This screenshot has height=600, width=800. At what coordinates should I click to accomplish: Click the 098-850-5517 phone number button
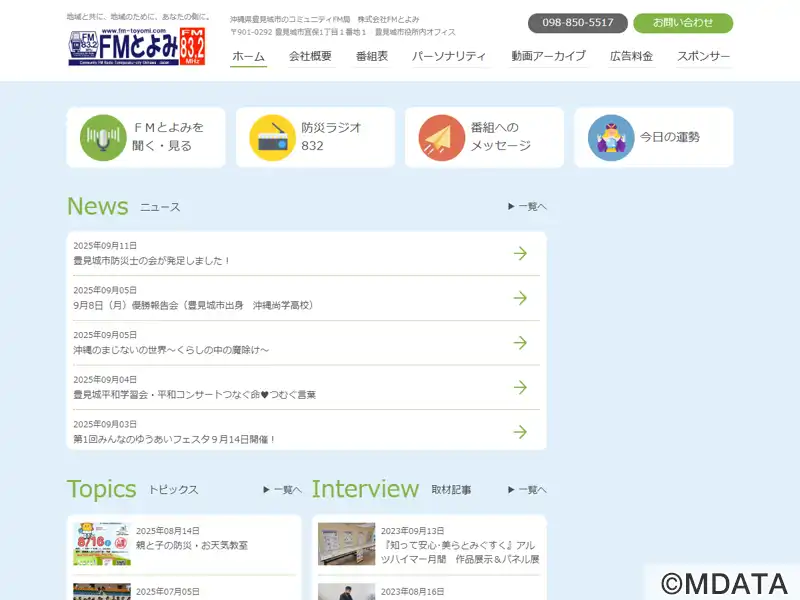(578, 23)
